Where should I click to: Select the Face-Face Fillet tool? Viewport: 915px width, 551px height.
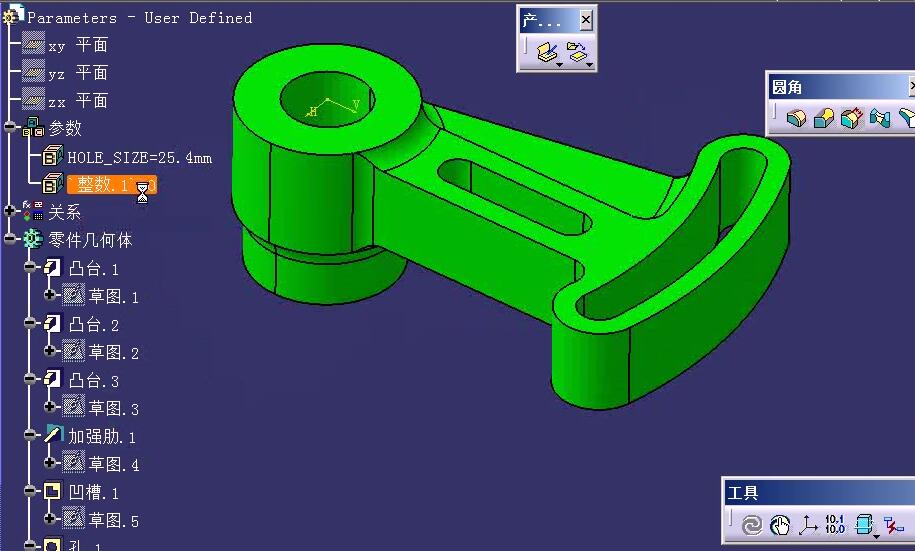coord(879,117)
